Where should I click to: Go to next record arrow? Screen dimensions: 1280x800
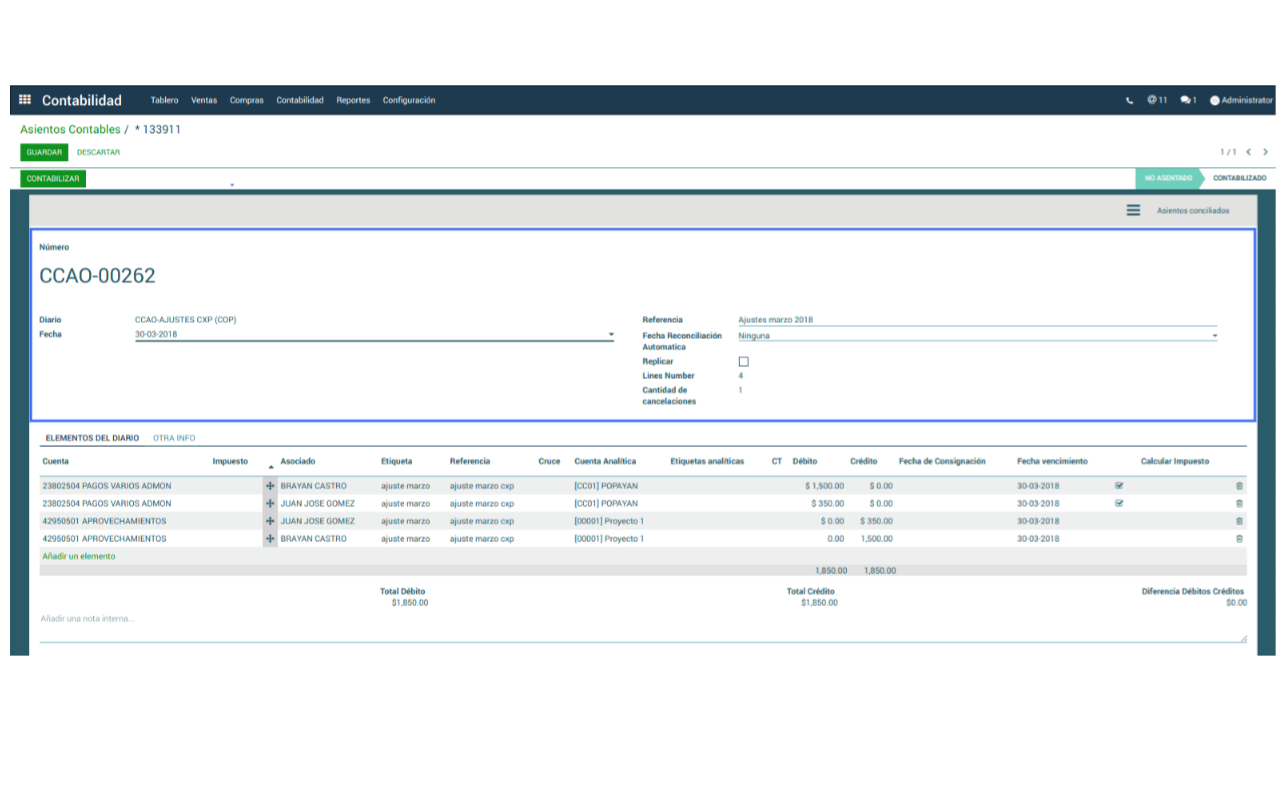(x=1265, y=152)
